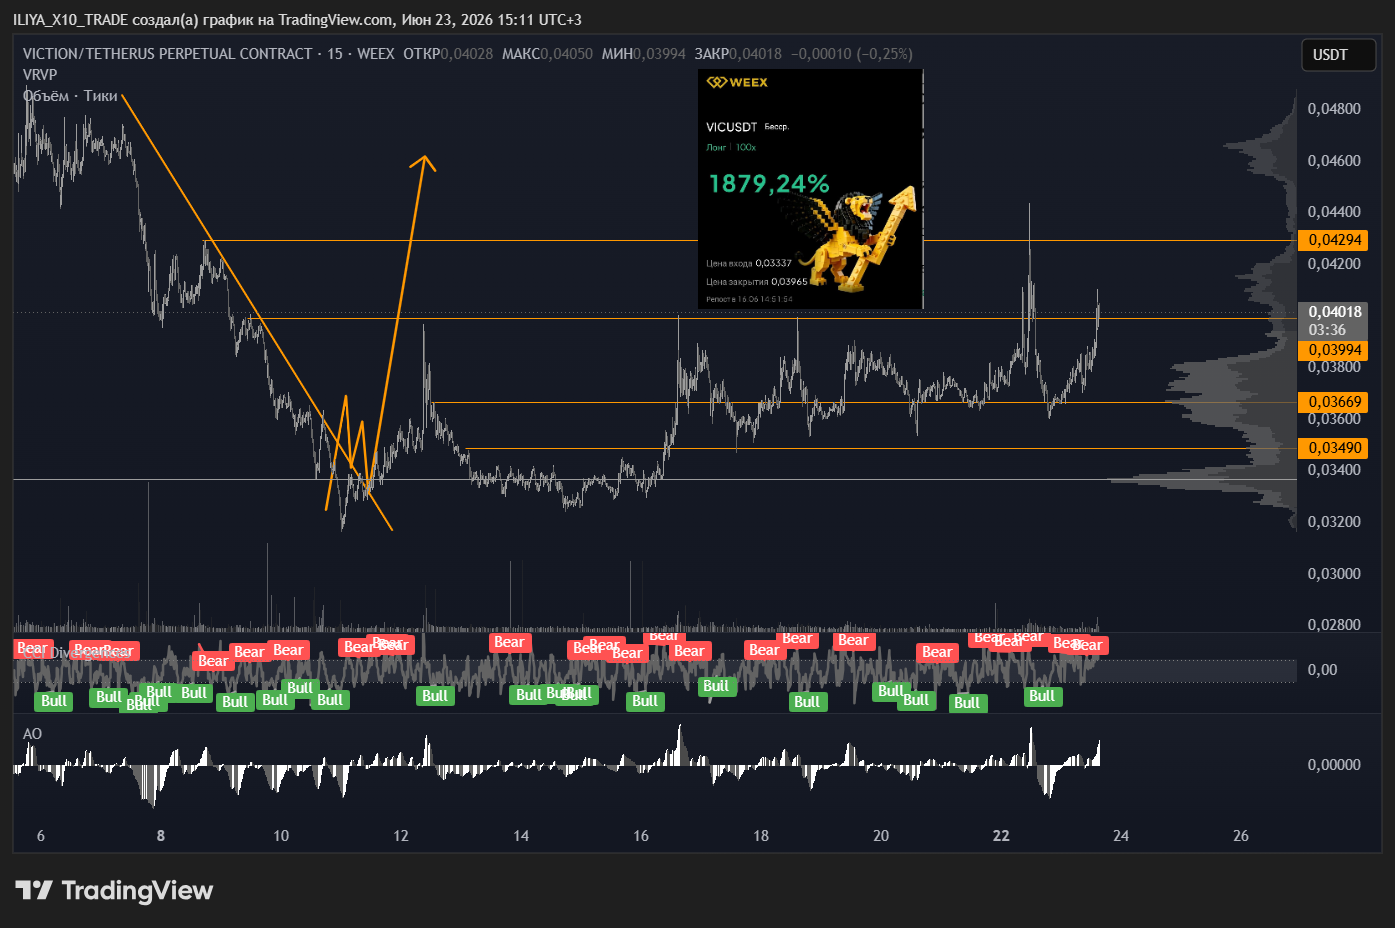Click date 16 on time axis
Viewport: 1395px width, 928px height.
641,836
